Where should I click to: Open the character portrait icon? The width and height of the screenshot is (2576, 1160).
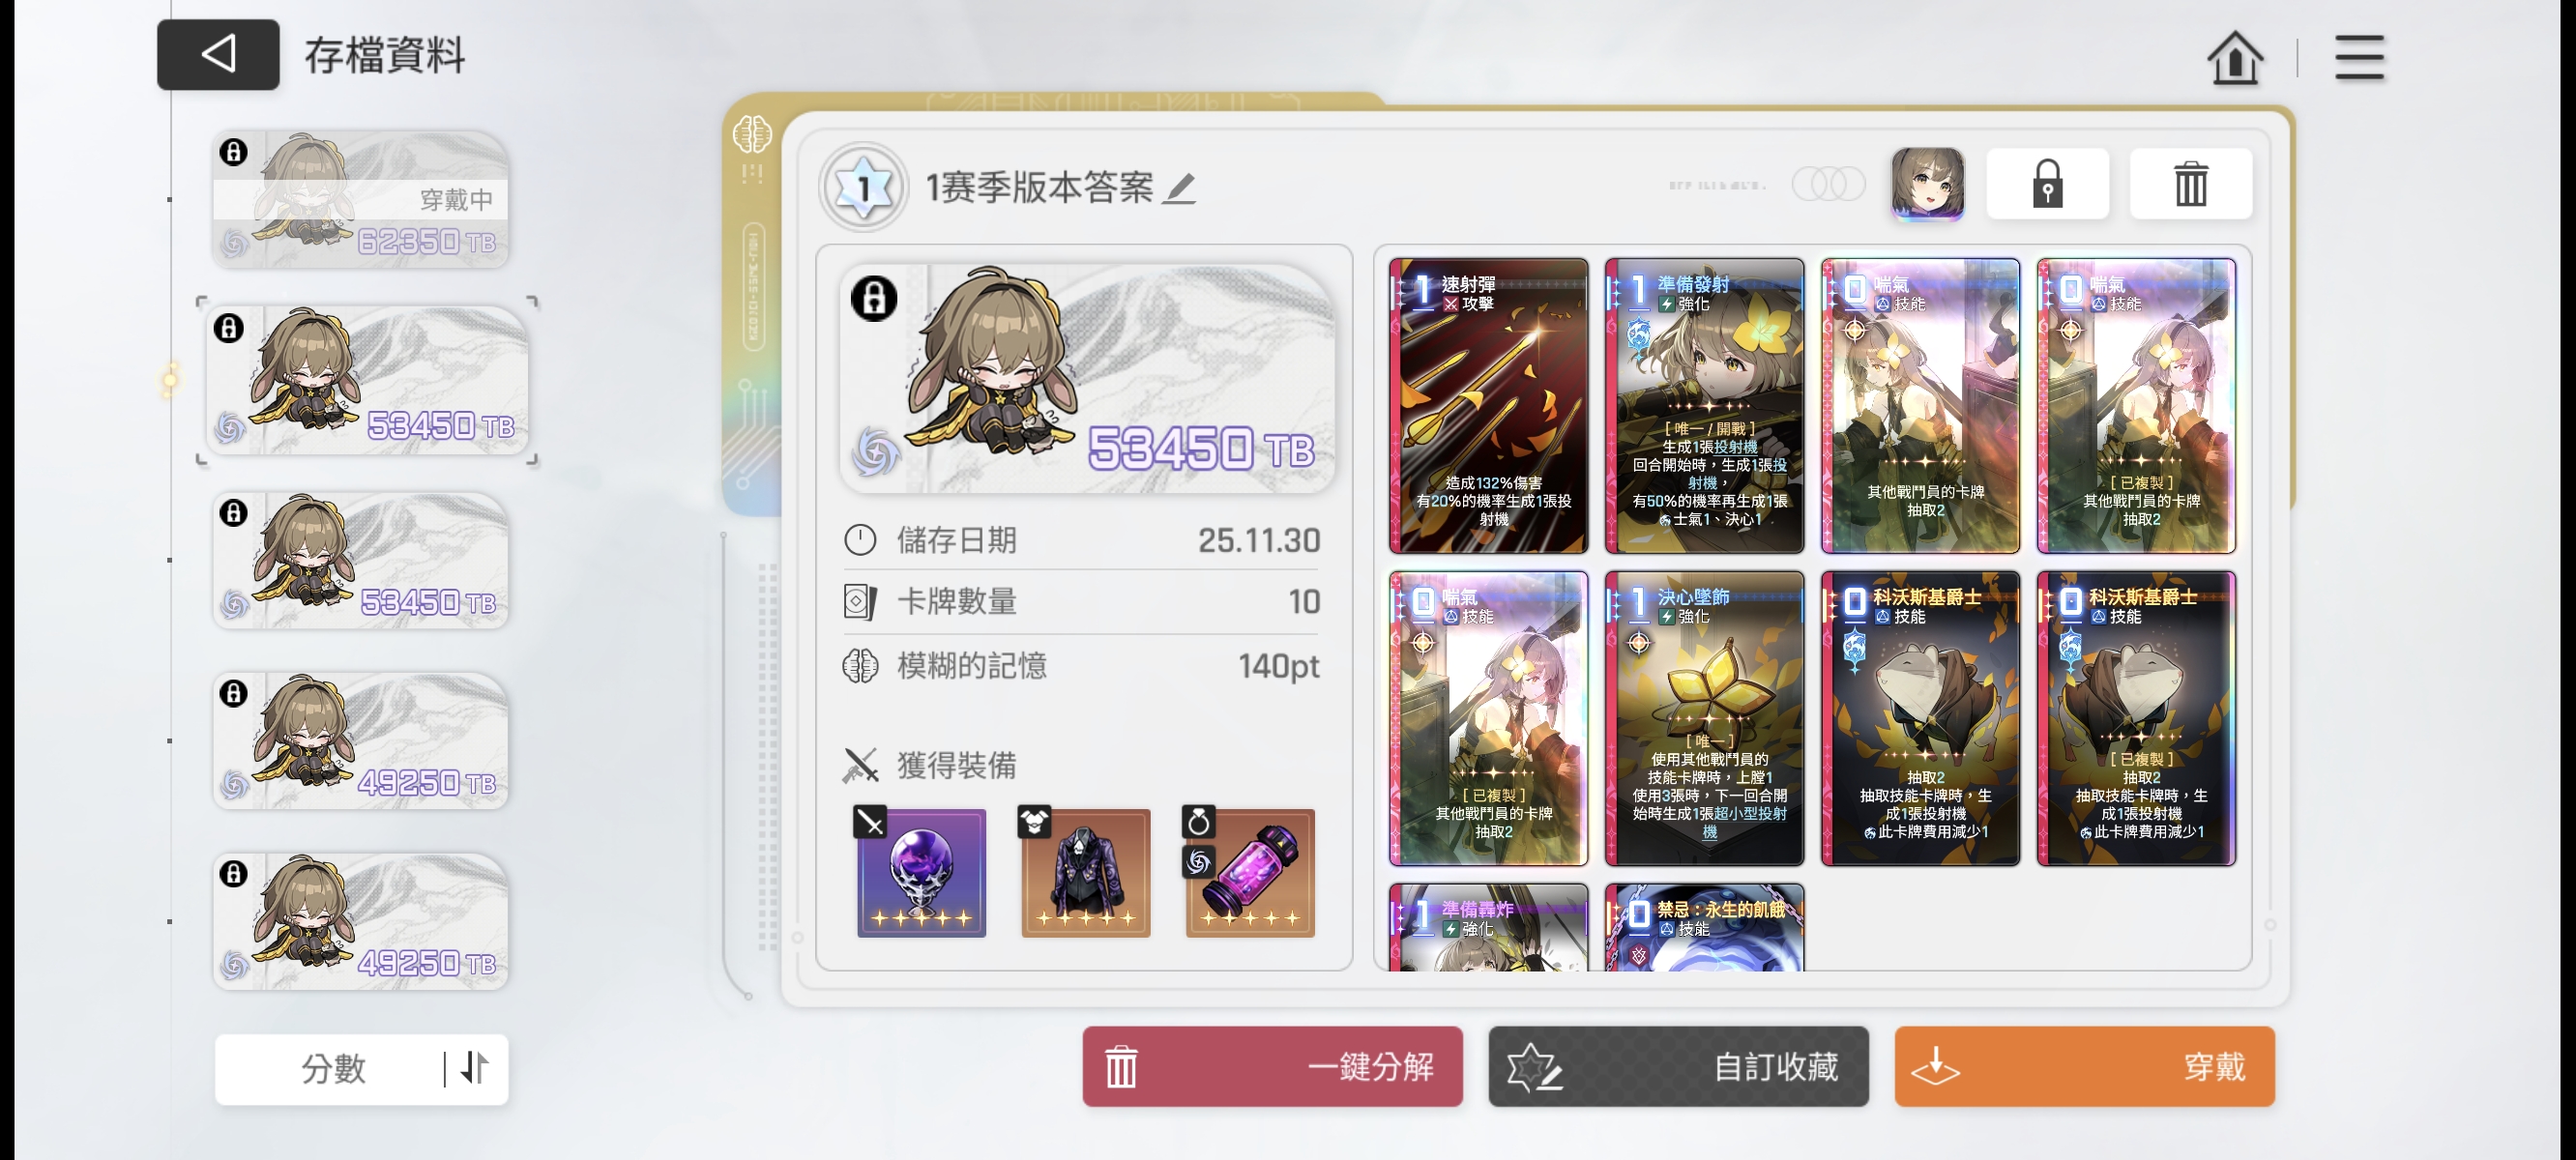click(1927, 184)
